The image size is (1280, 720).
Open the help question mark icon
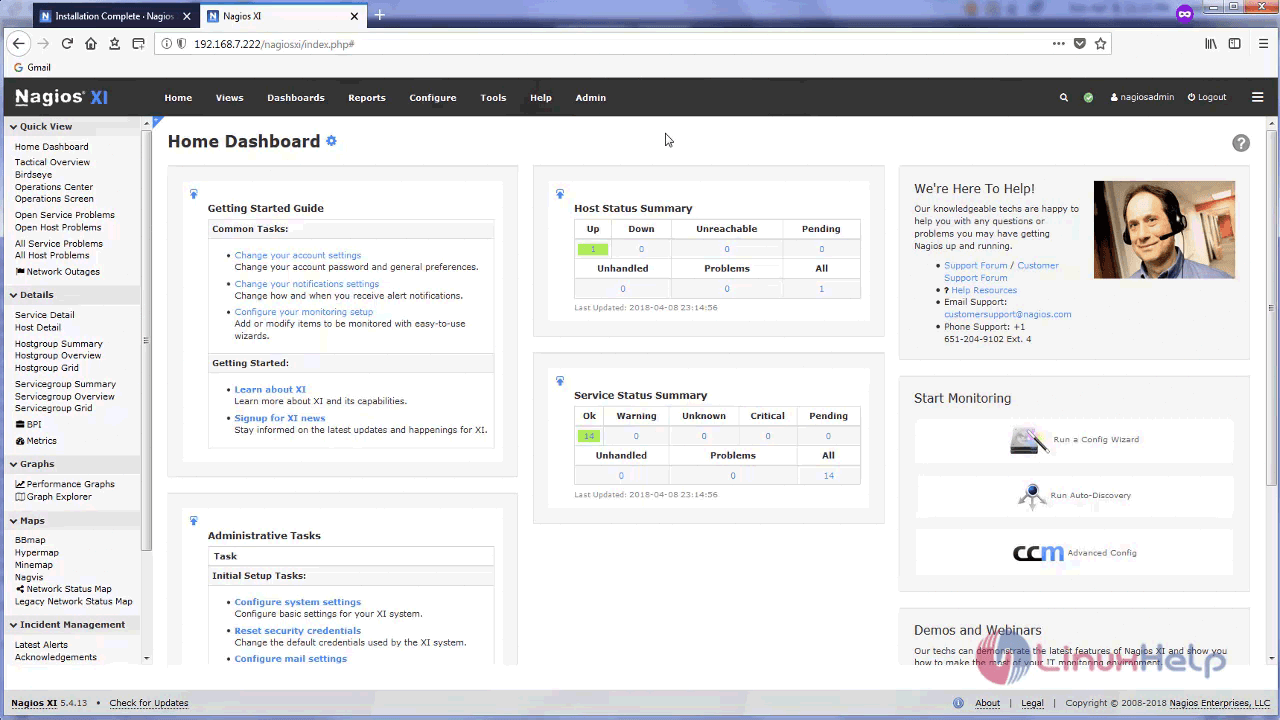pyautogui.click(x=1241, y=143)
